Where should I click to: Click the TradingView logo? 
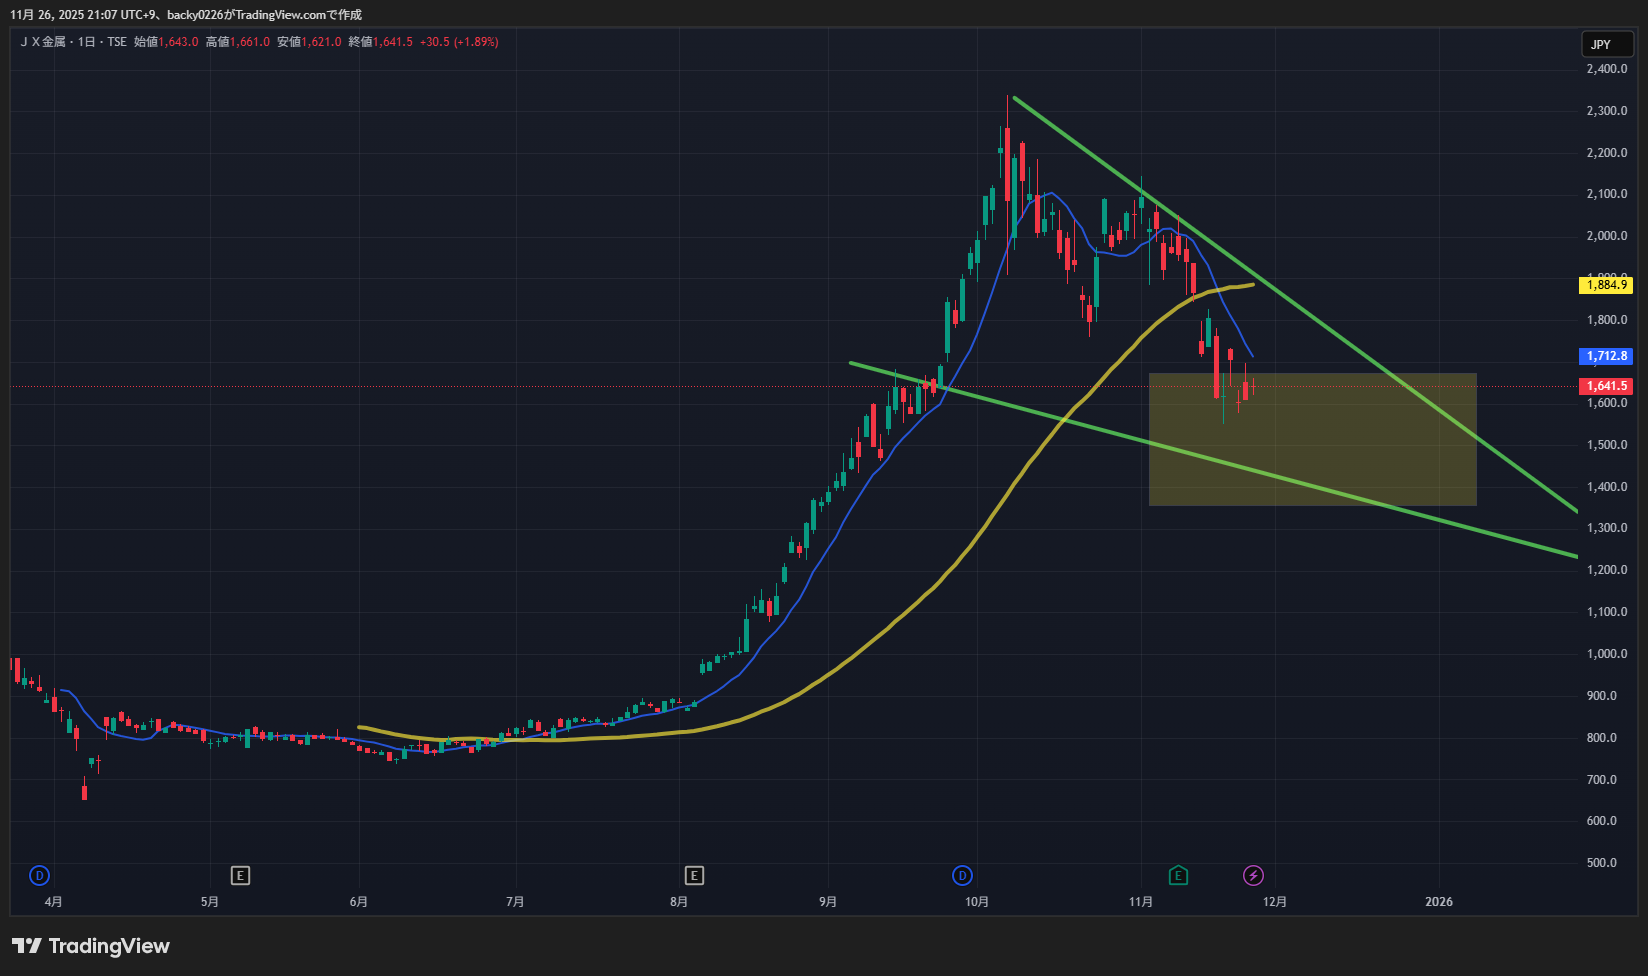click(91, 946)
